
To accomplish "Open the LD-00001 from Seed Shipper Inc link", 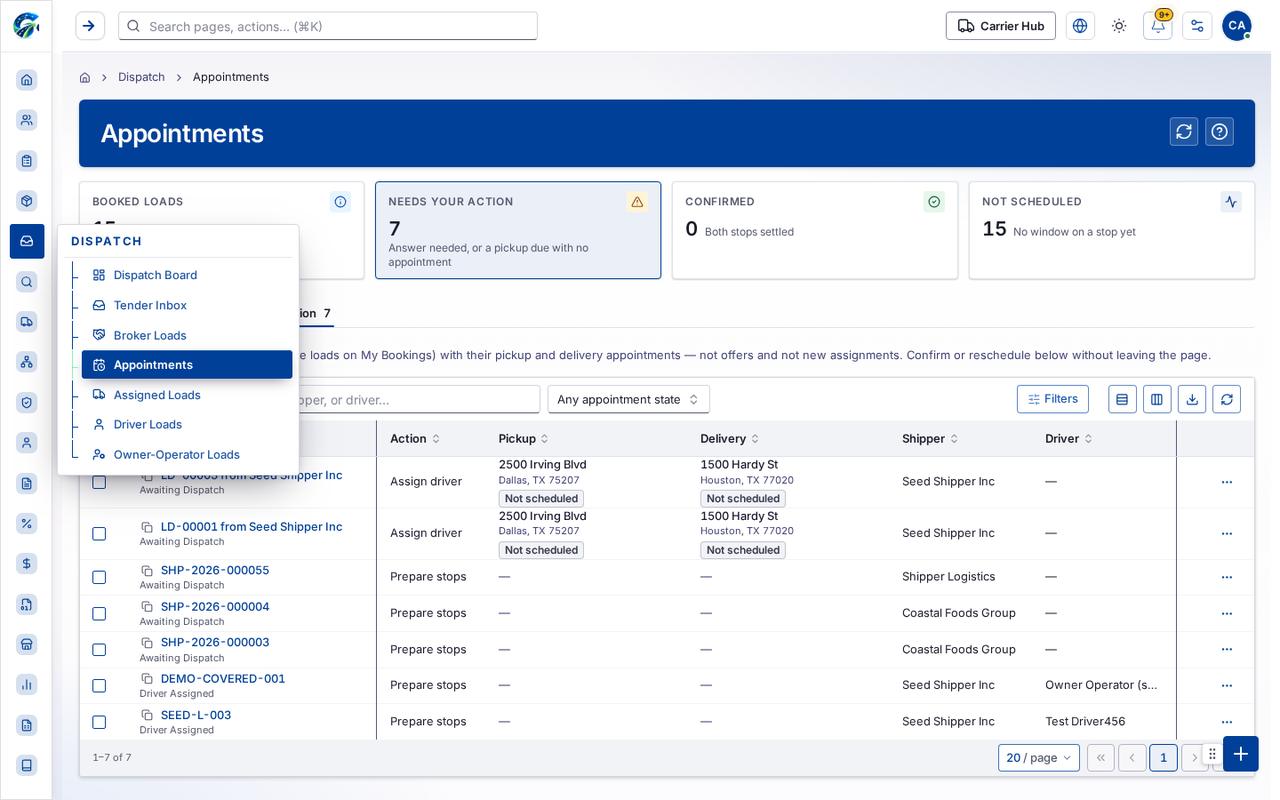I will [x=252, y=527].
